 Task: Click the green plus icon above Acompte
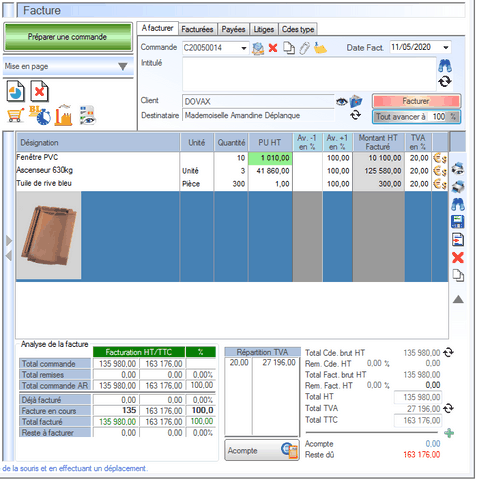click(x=449, y=433)
